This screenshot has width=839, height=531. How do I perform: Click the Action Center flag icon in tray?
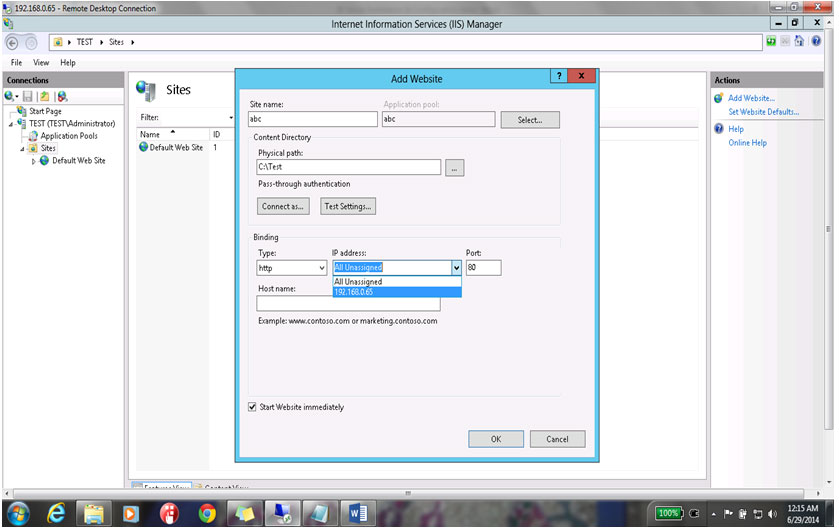point(728,514)
